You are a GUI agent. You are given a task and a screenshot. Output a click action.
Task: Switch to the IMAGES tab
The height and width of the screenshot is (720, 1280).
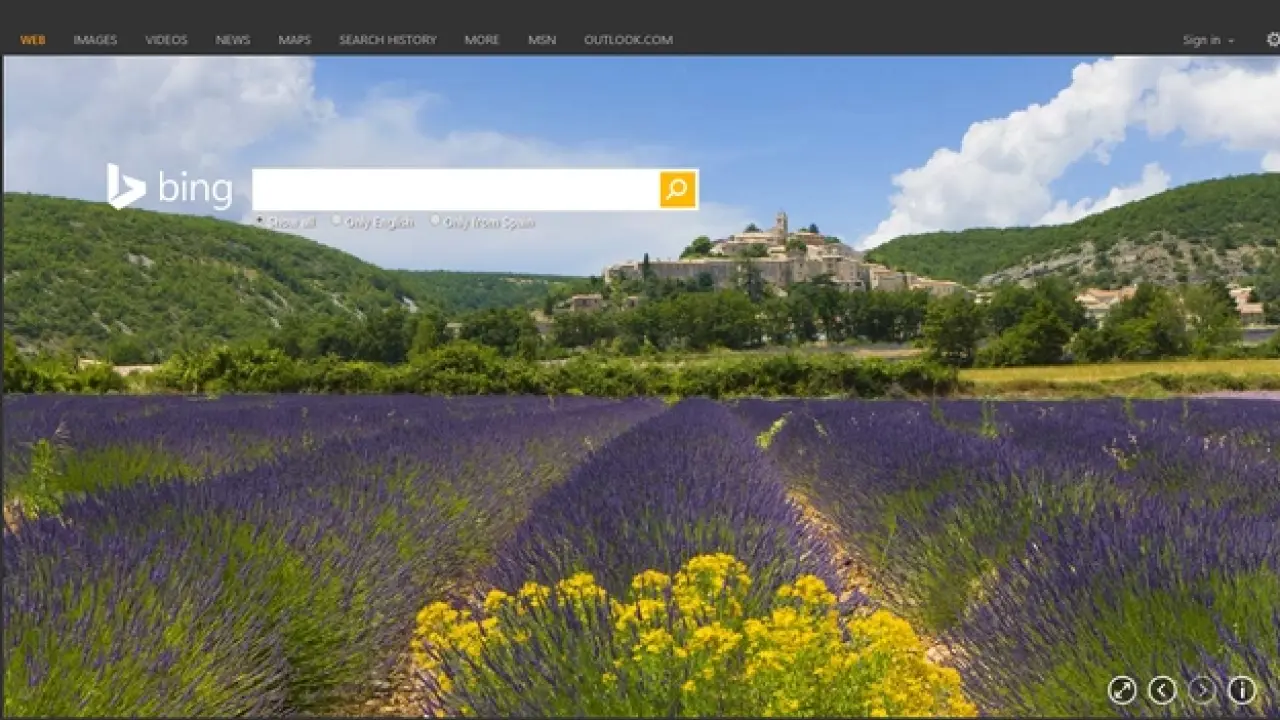click(x=95, y=40)
